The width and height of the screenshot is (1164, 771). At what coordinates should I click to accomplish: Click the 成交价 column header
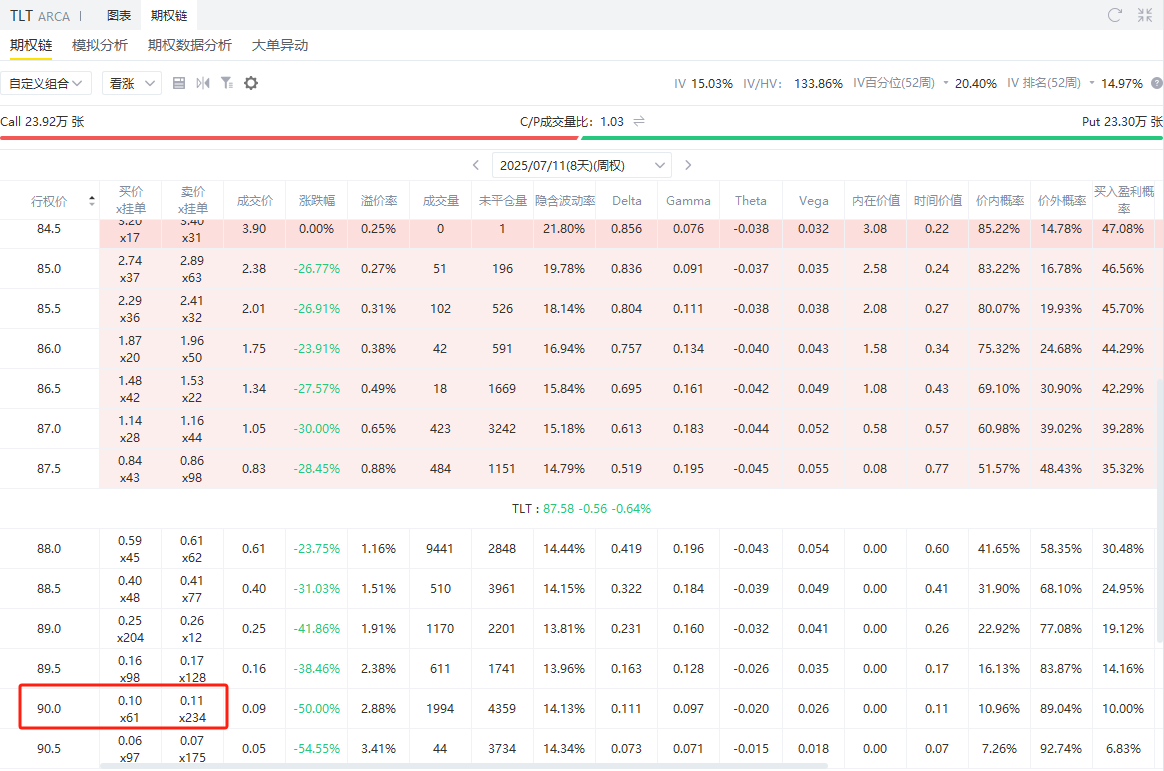point(255,200)
